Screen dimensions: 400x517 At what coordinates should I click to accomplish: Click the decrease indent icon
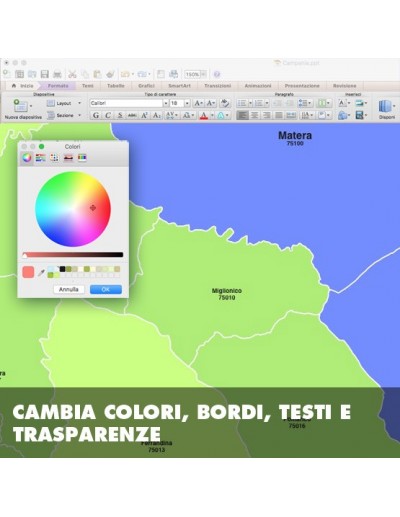pos(277,103)
